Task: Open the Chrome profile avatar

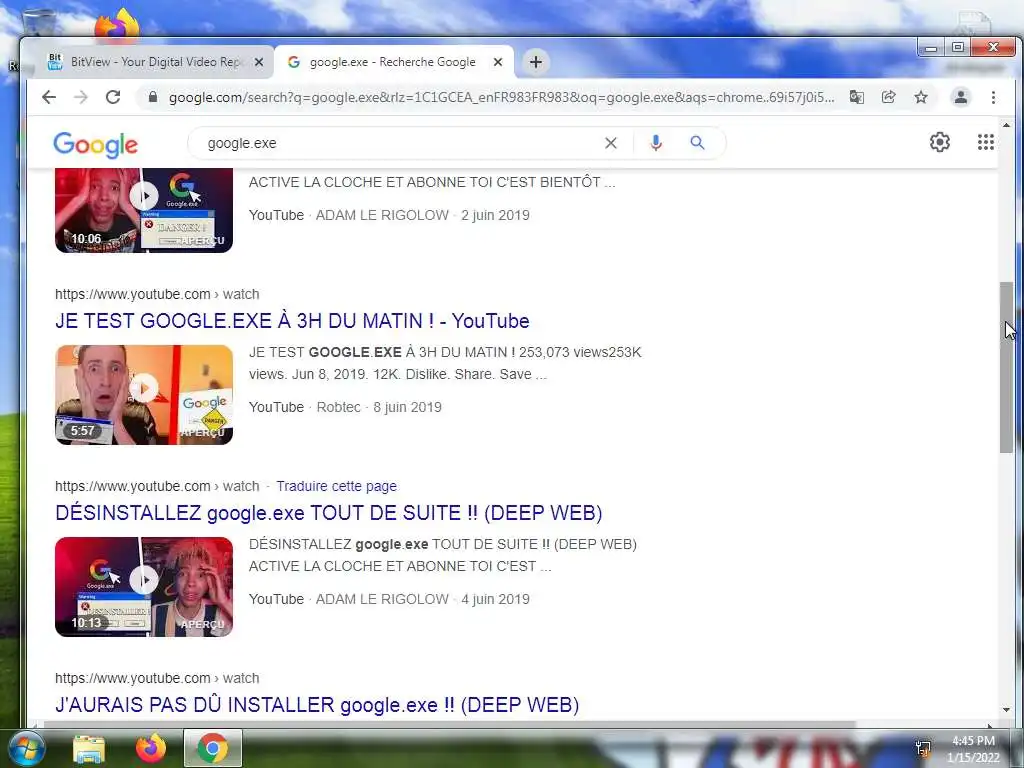Action: pos(961,97)
